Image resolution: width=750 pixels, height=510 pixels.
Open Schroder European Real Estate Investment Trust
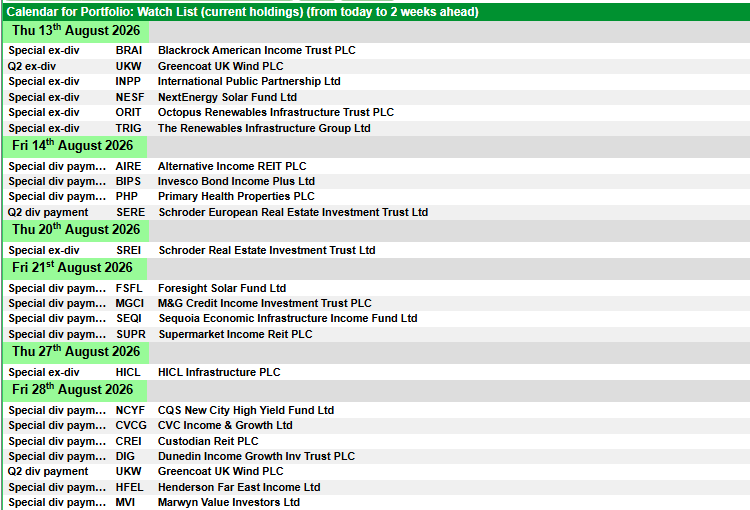coord(293,212)
